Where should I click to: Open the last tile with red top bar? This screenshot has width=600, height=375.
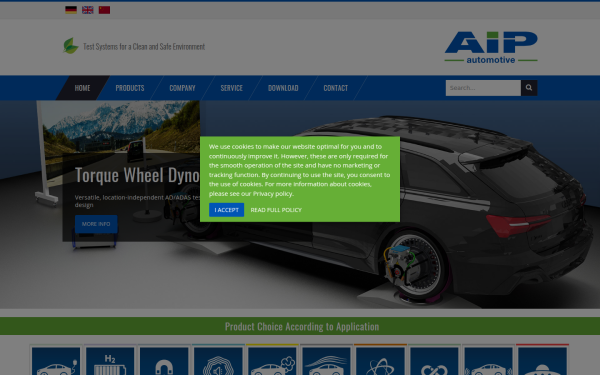coord(542,361)
